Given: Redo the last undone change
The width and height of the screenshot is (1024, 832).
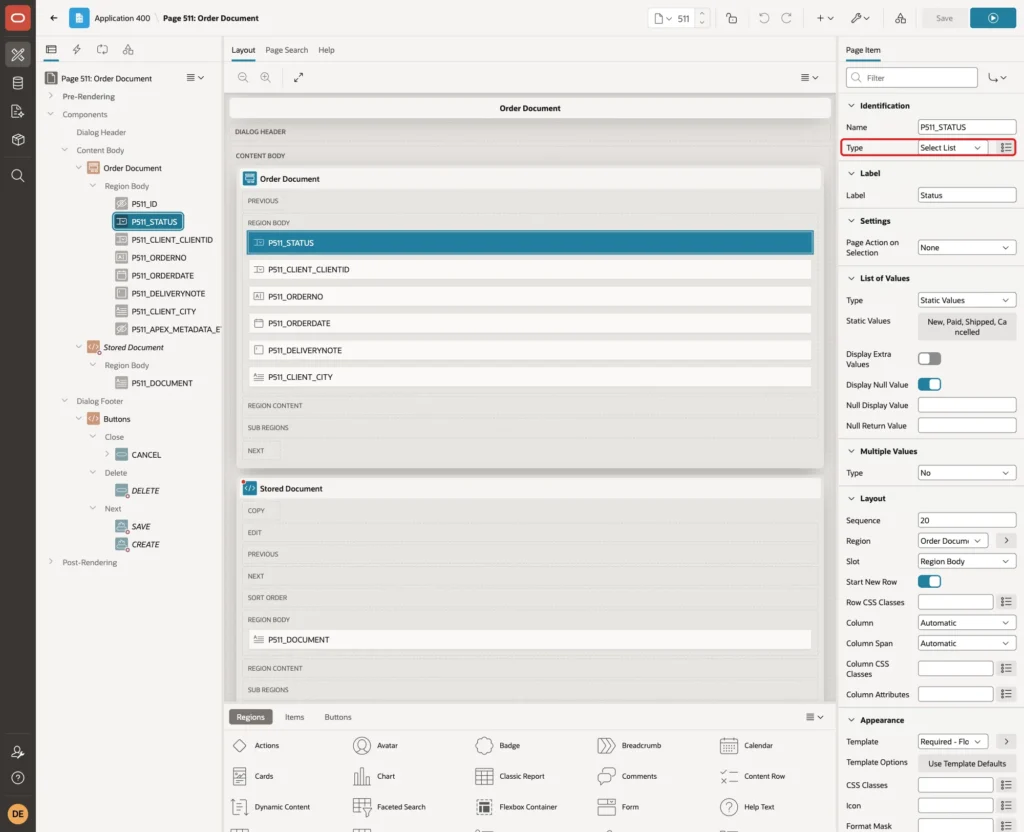Looking at the screenshot, I should point(786,18).
